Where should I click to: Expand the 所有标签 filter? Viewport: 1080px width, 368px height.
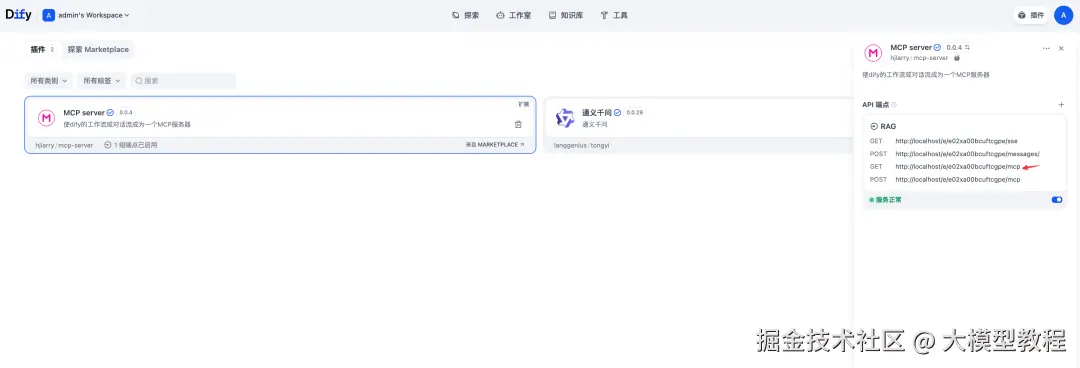(102, 81)
